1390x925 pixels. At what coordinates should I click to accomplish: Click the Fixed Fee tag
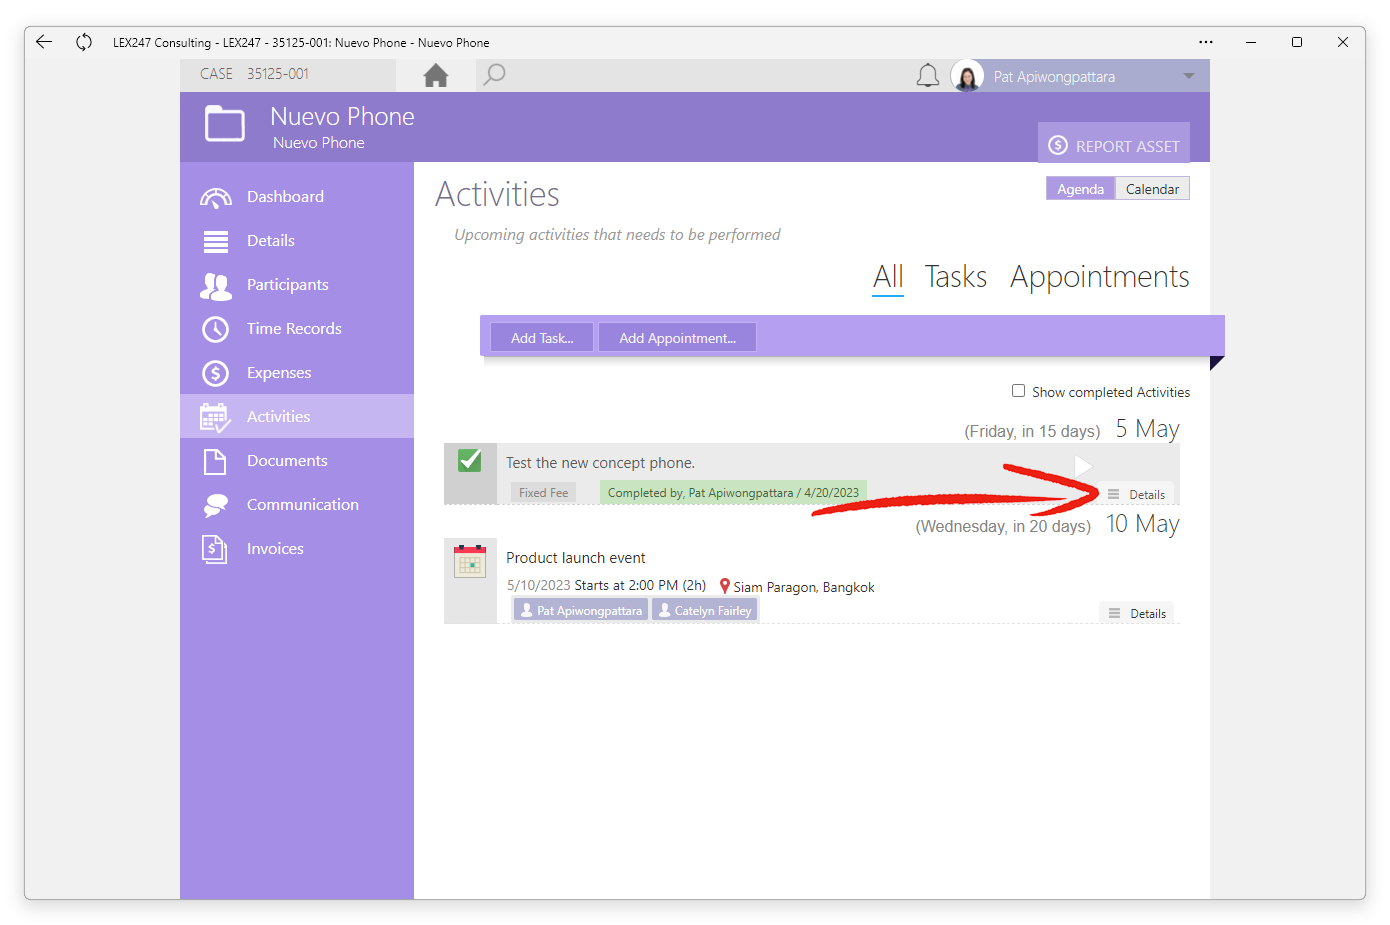pyautogui.click(x=543, y=492)
